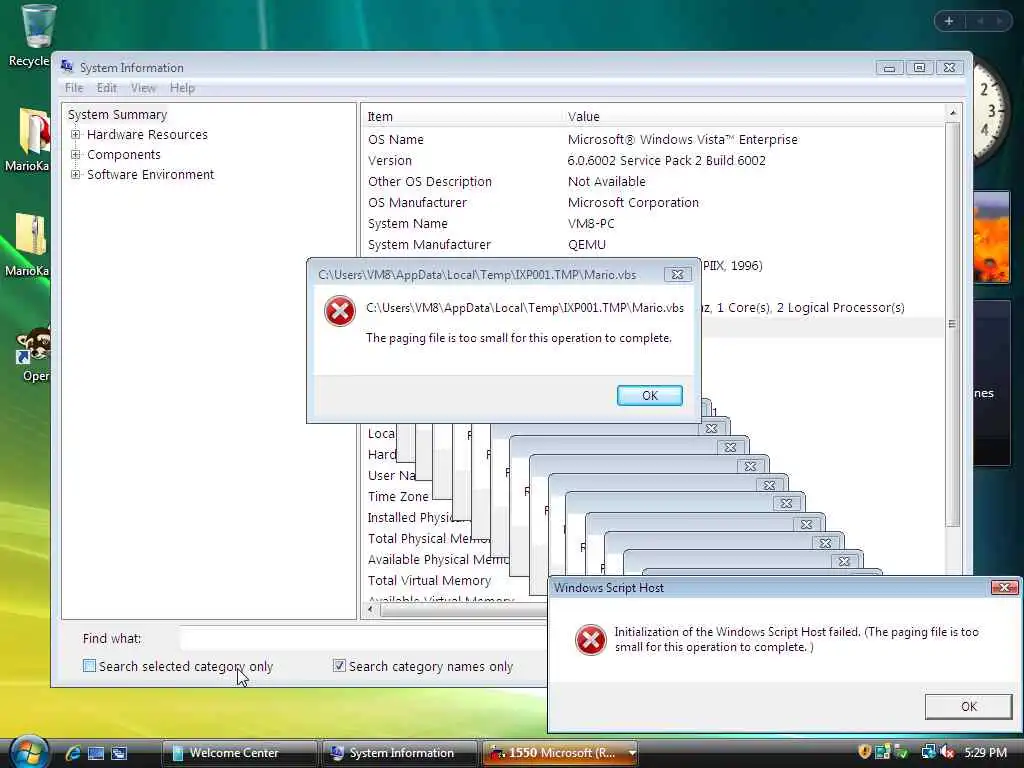Select System Summary in the tree
1024x768 pixels.
[118, 114]
